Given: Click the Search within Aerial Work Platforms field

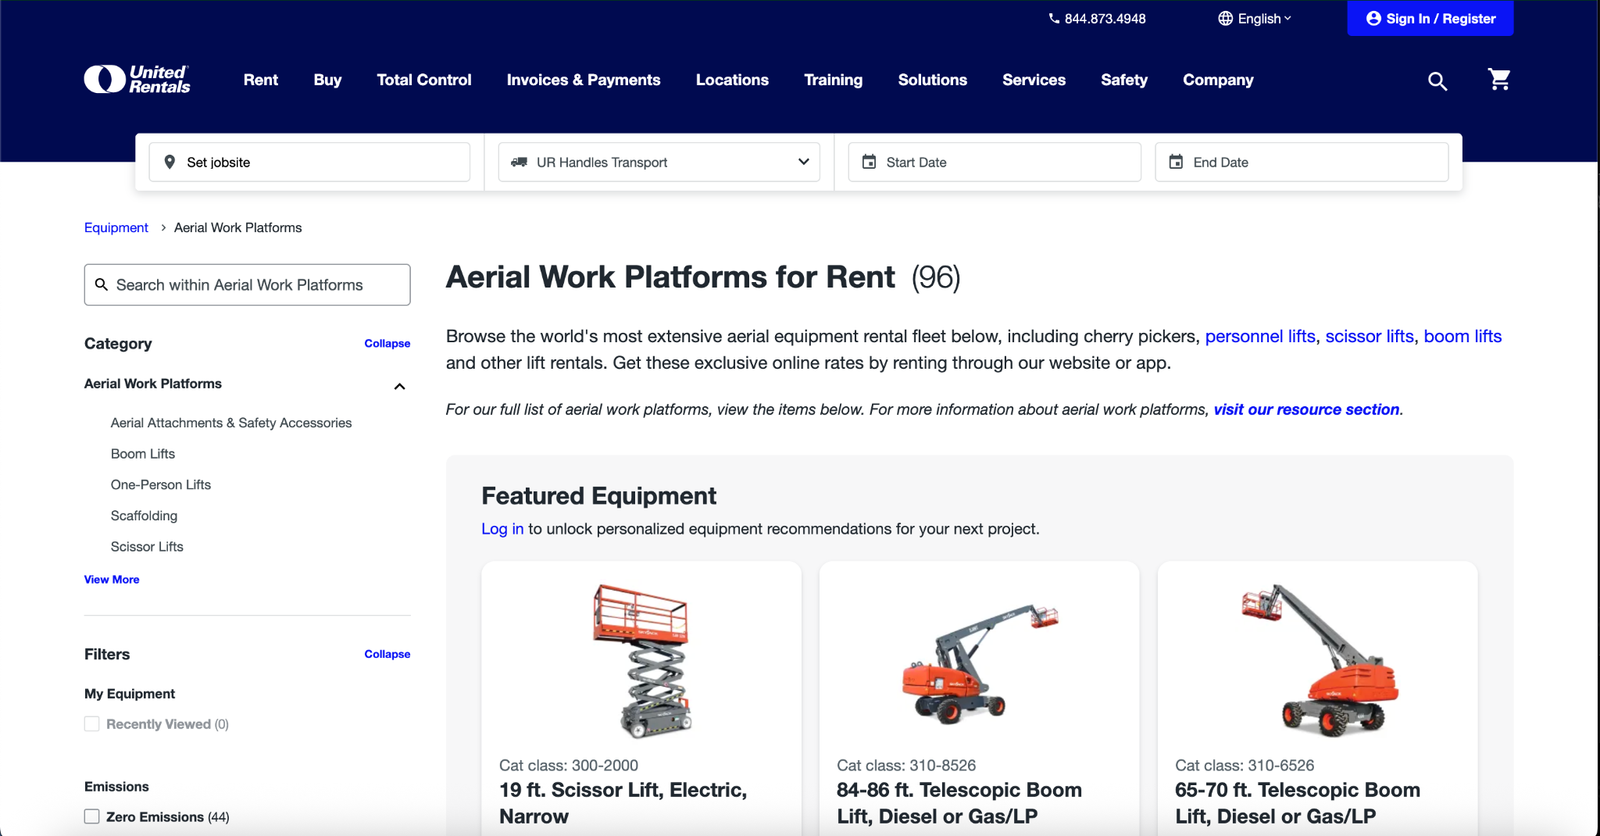Looking at the screenshot, I should pyautogui.click(x=247, y=285).
